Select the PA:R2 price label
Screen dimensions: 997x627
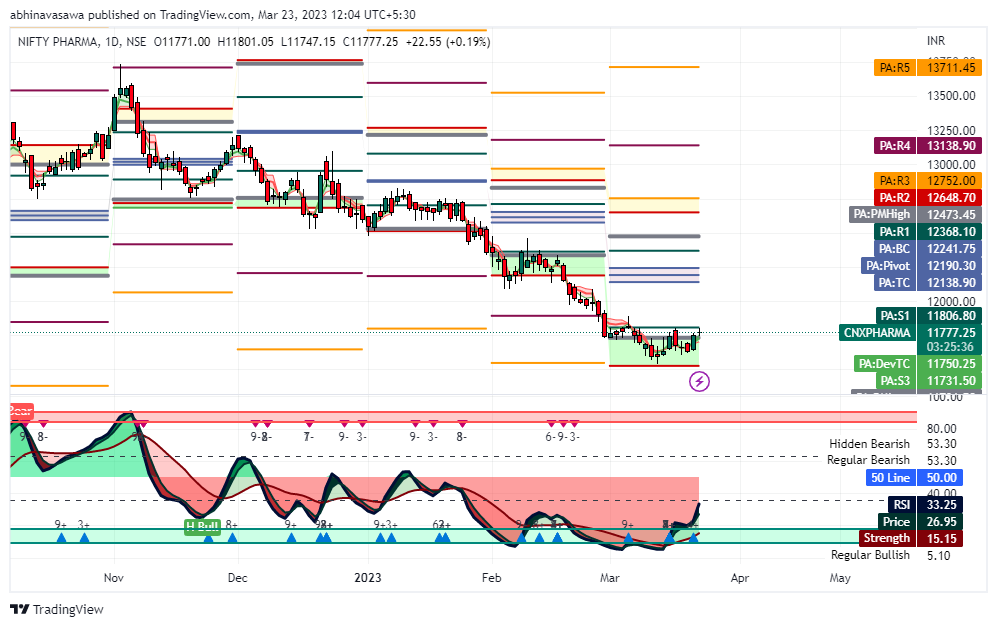click(895, 198)
